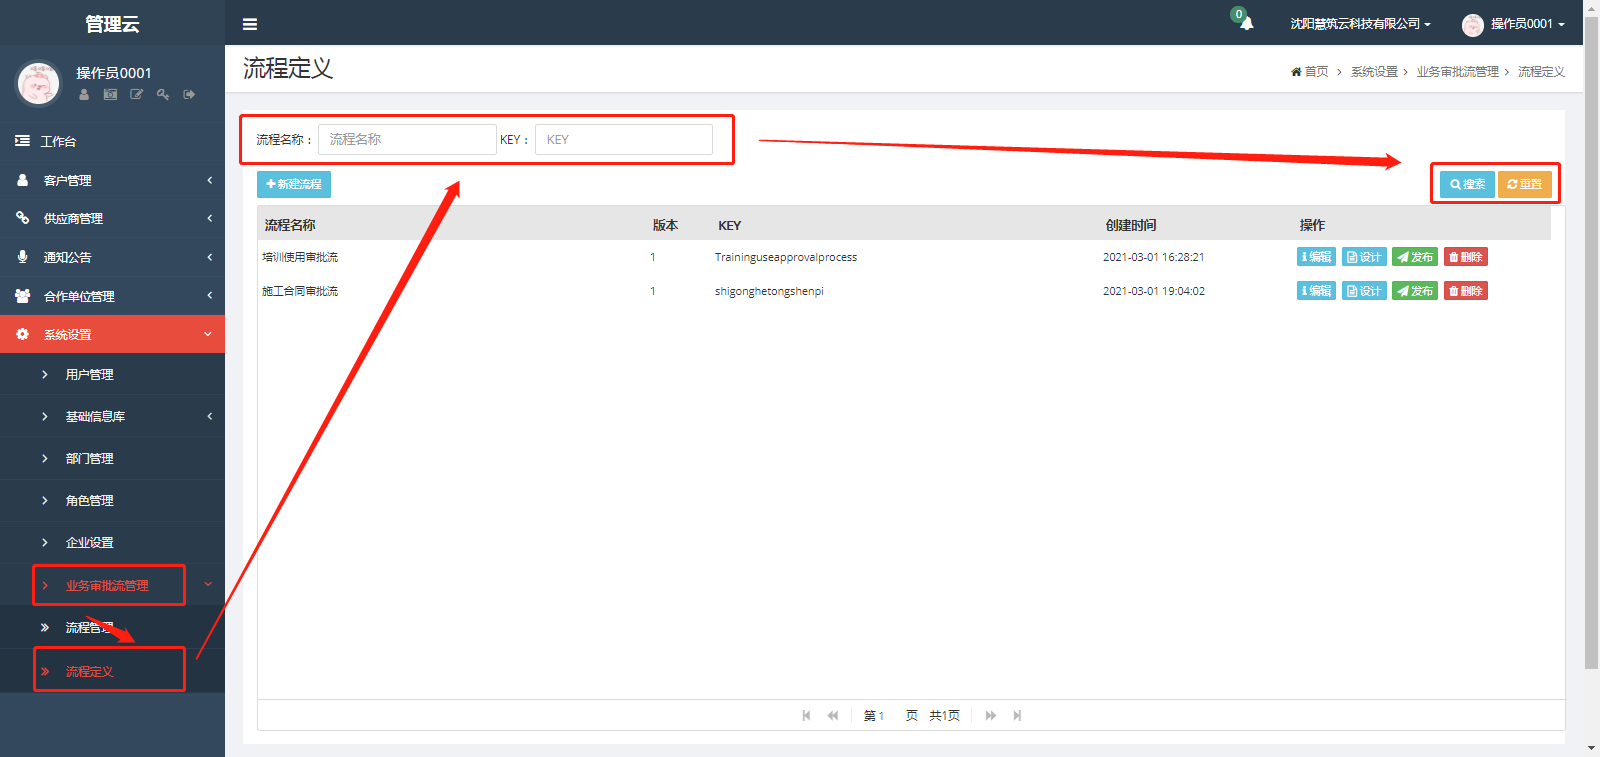Click the 管理云 logo title
1600x757 pixels.
tap(112, 24)
